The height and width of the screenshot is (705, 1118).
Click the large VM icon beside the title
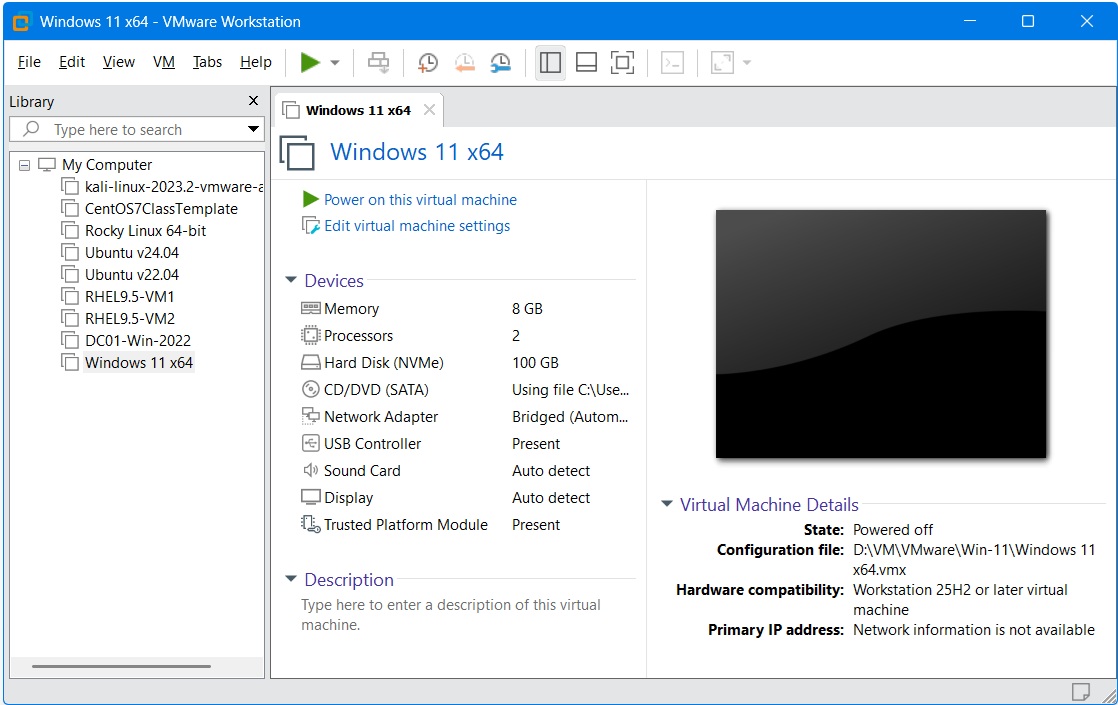[297, 153]
